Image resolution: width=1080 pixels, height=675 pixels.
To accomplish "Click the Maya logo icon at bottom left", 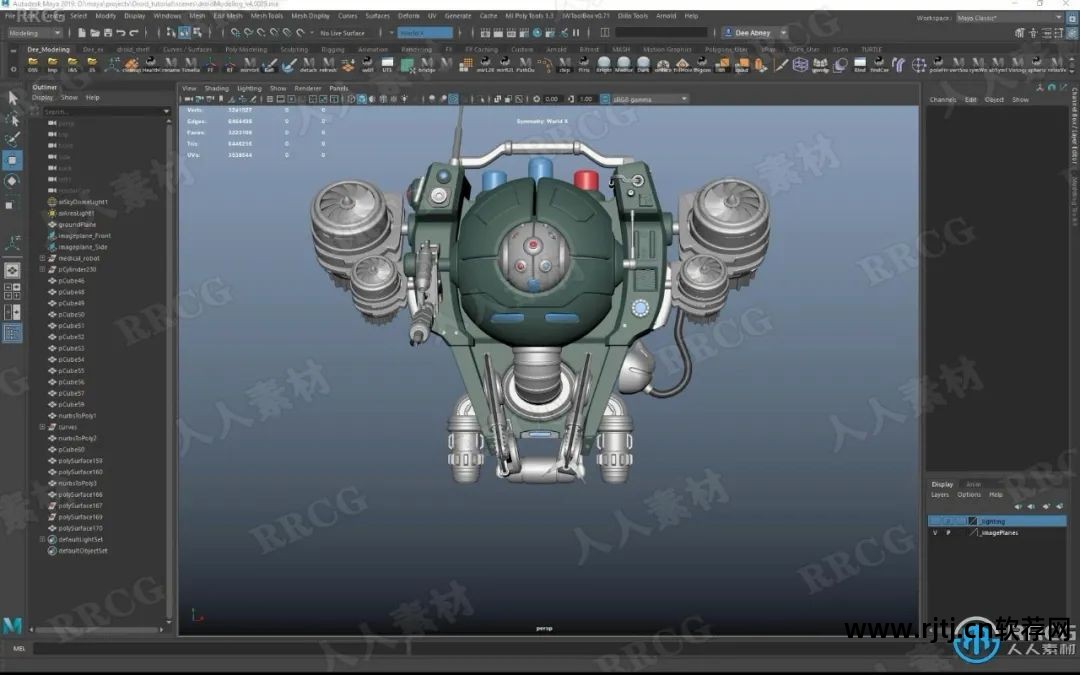I will (x=13, y=626).
